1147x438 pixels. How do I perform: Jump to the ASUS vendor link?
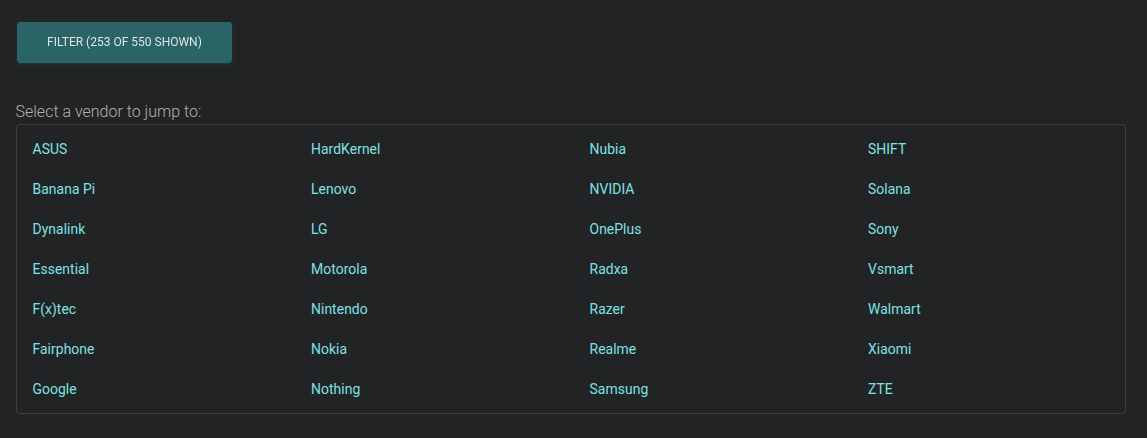coord(50,149)
